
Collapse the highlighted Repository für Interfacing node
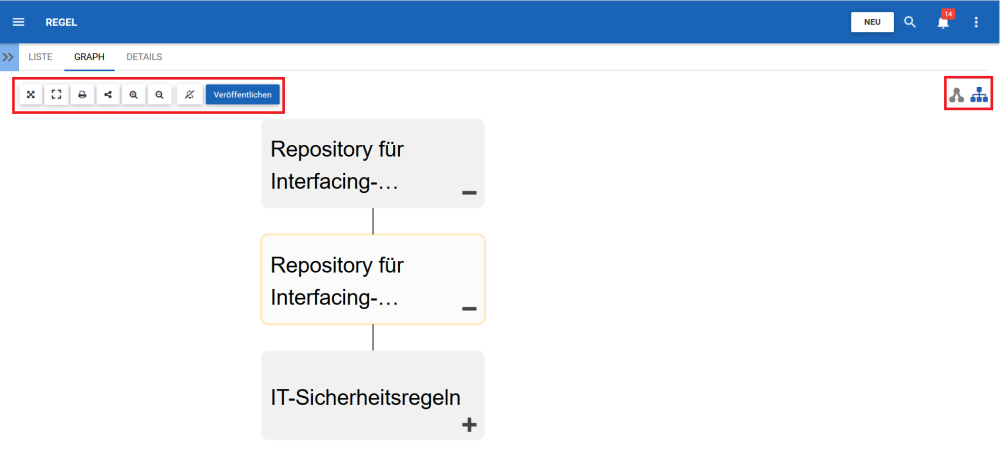(469, 308)
